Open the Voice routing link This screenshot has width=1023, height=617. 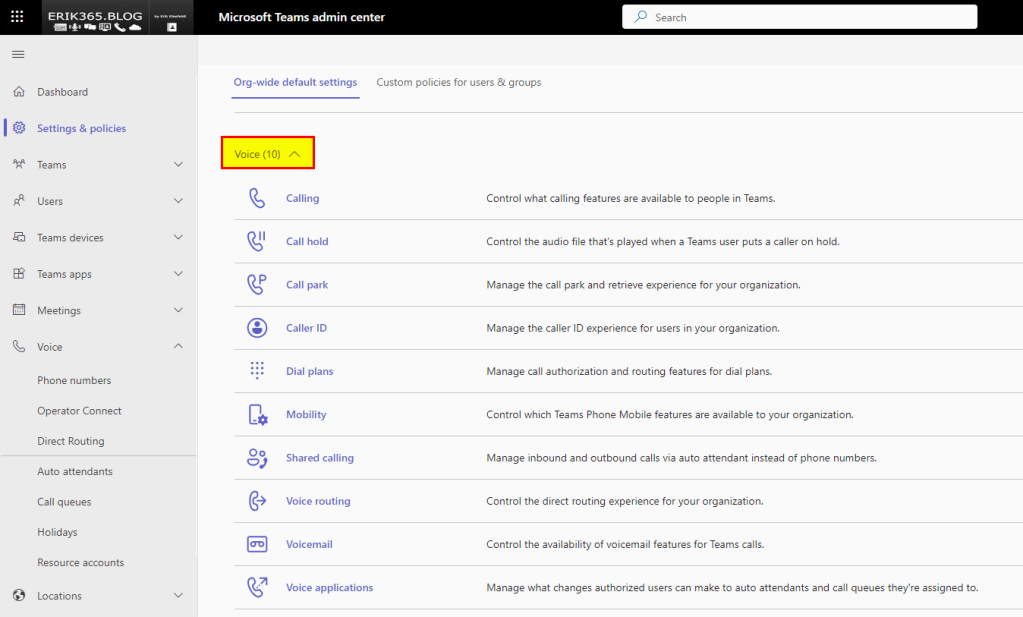(x=318, y=501)
